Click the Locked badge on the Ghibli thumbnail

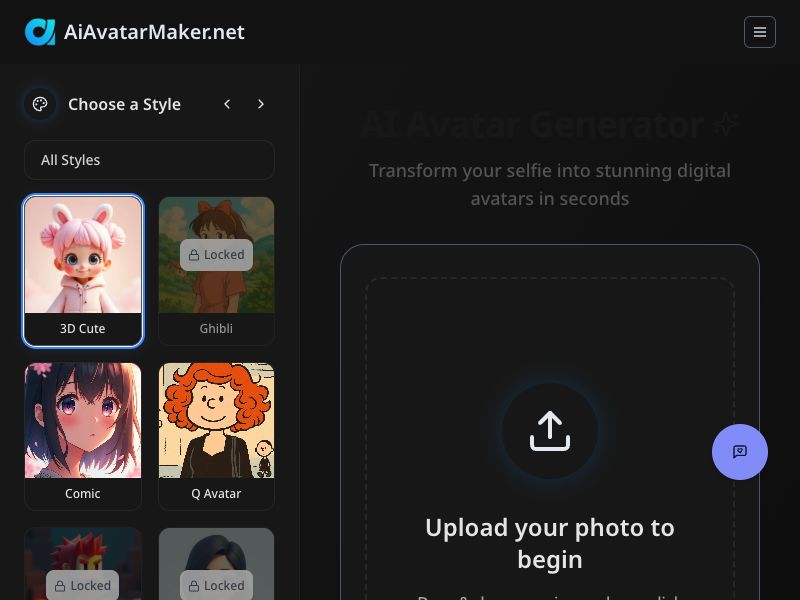[x=216, y=255]
